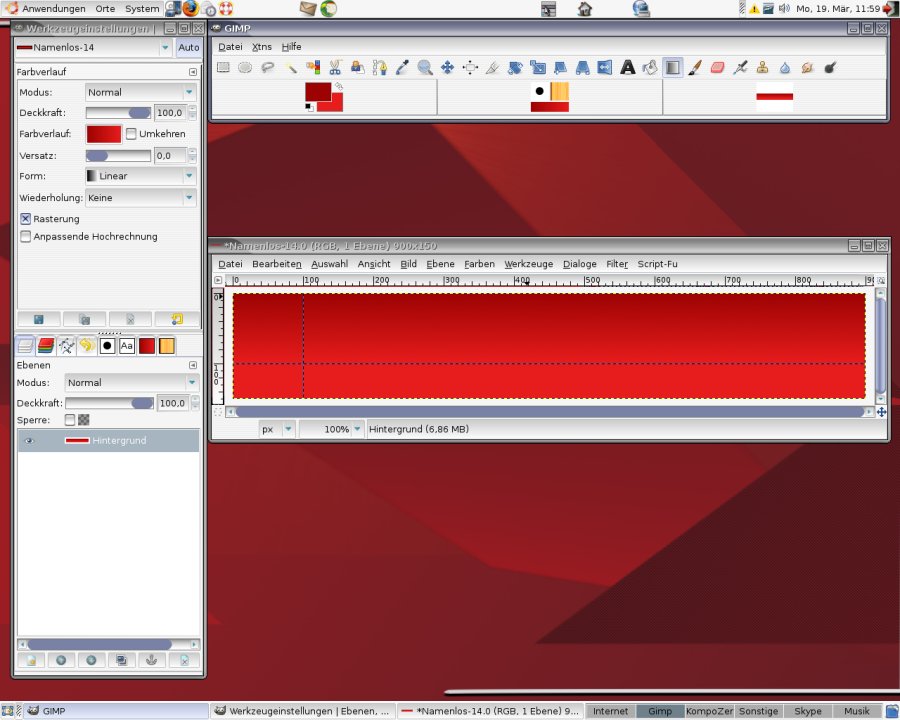Toggle the Umkehren checkbox
This screenshot has height=720, width=900.
[131, 134]
